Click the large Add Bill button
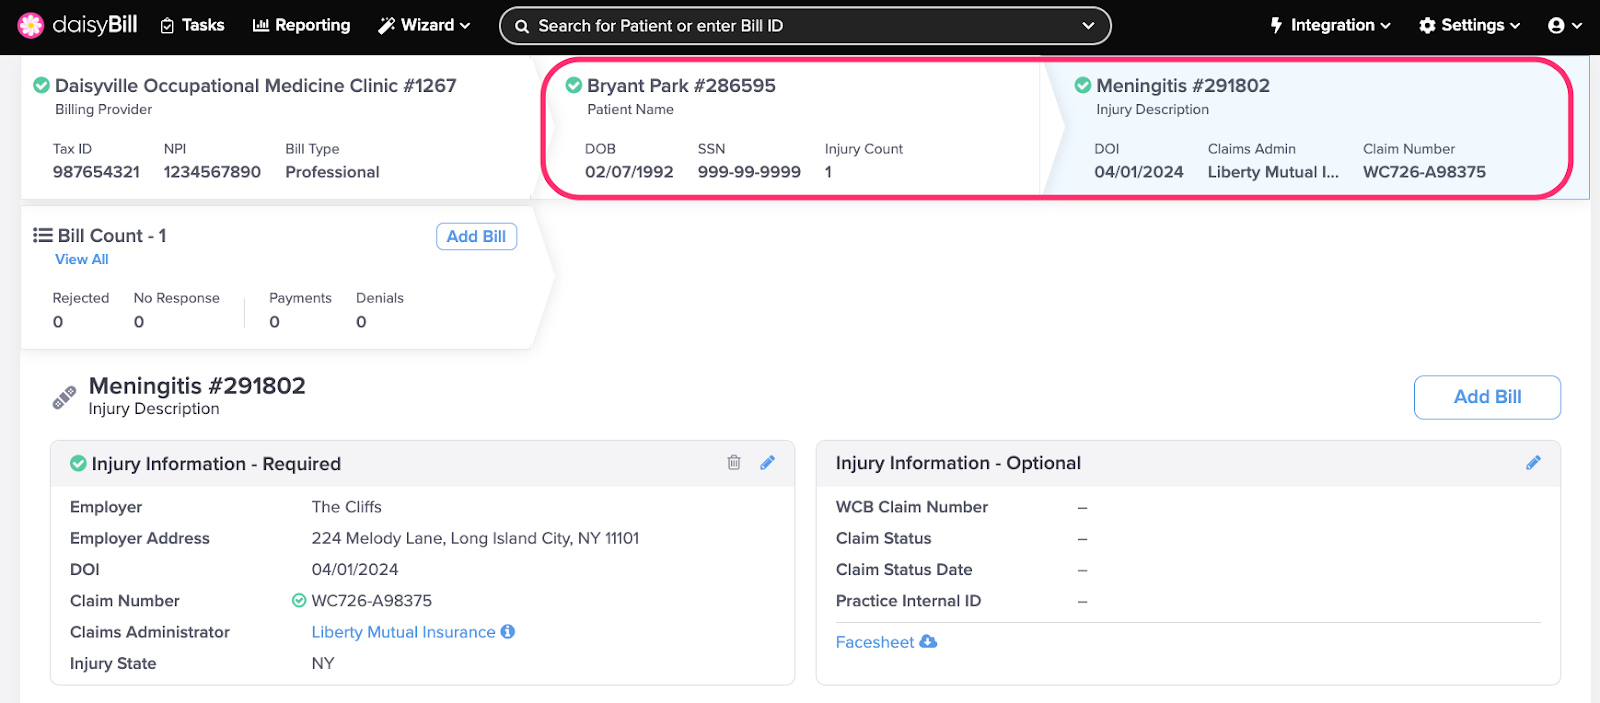 click(1486, 397)
